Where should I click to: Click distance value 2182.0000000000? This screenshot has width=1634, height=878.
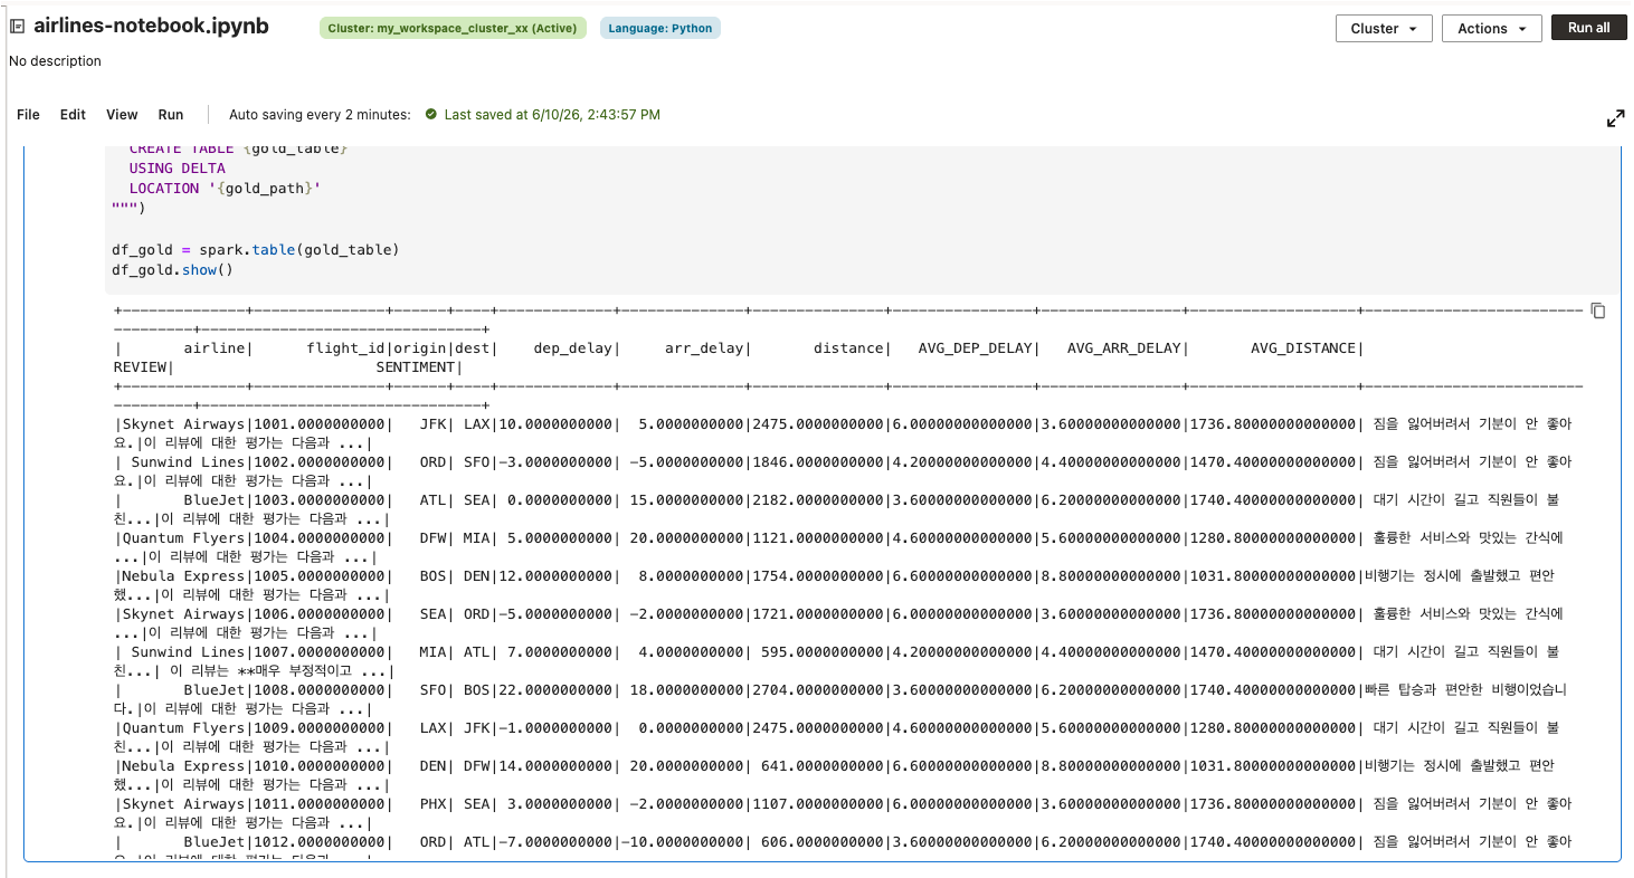(x=818, y=500)
